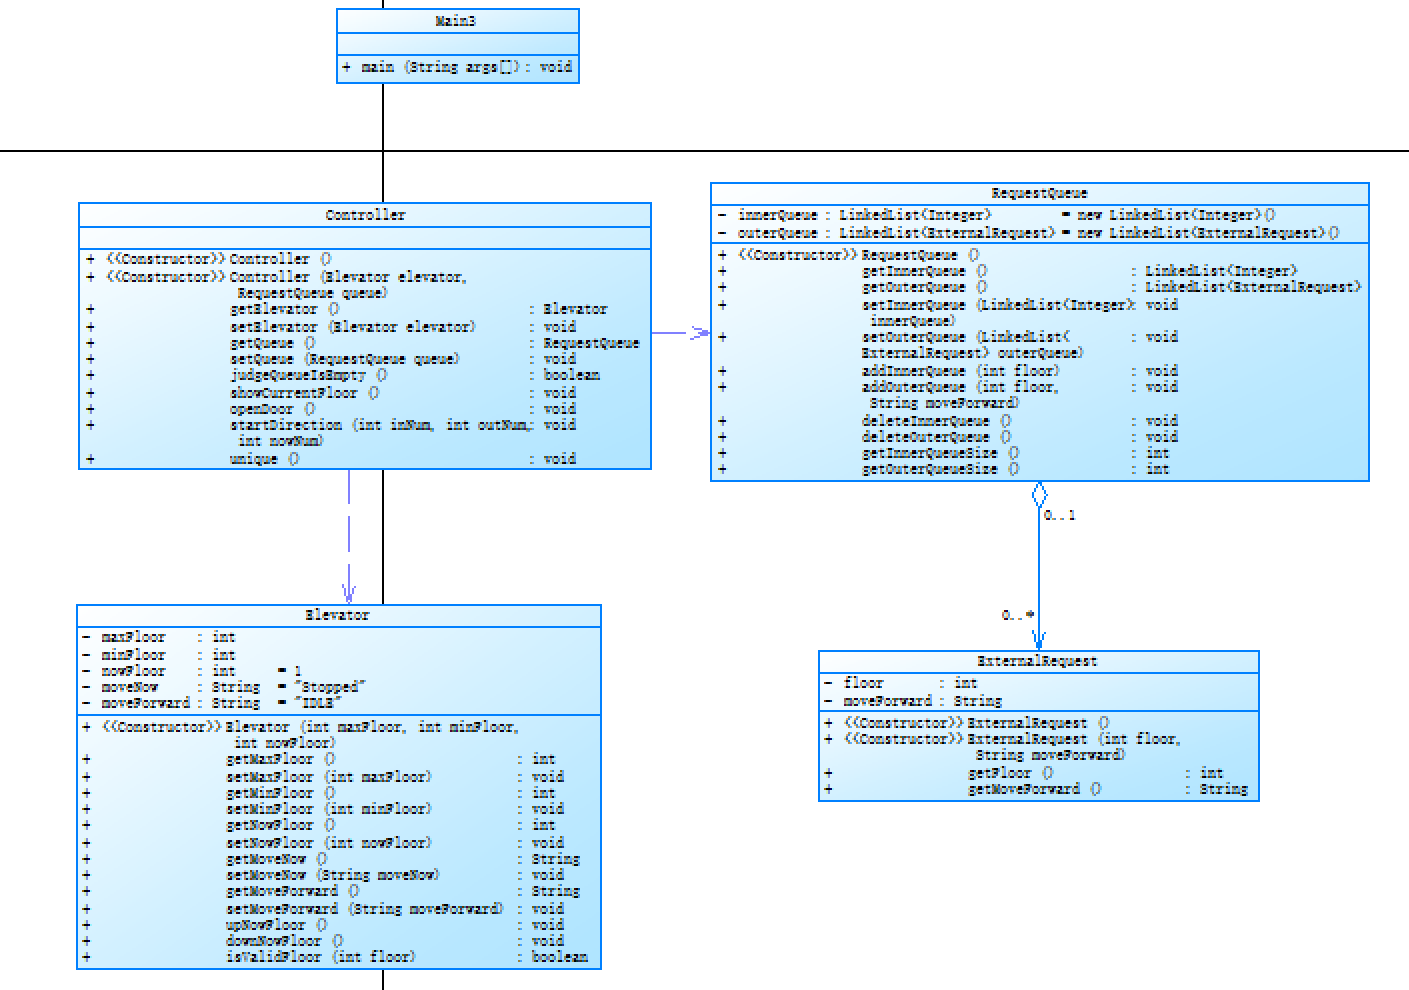Select getMoveForward() method in ExternalRequest
The height and width of the screenshot is (990, 1409).
pos(1038,789)
